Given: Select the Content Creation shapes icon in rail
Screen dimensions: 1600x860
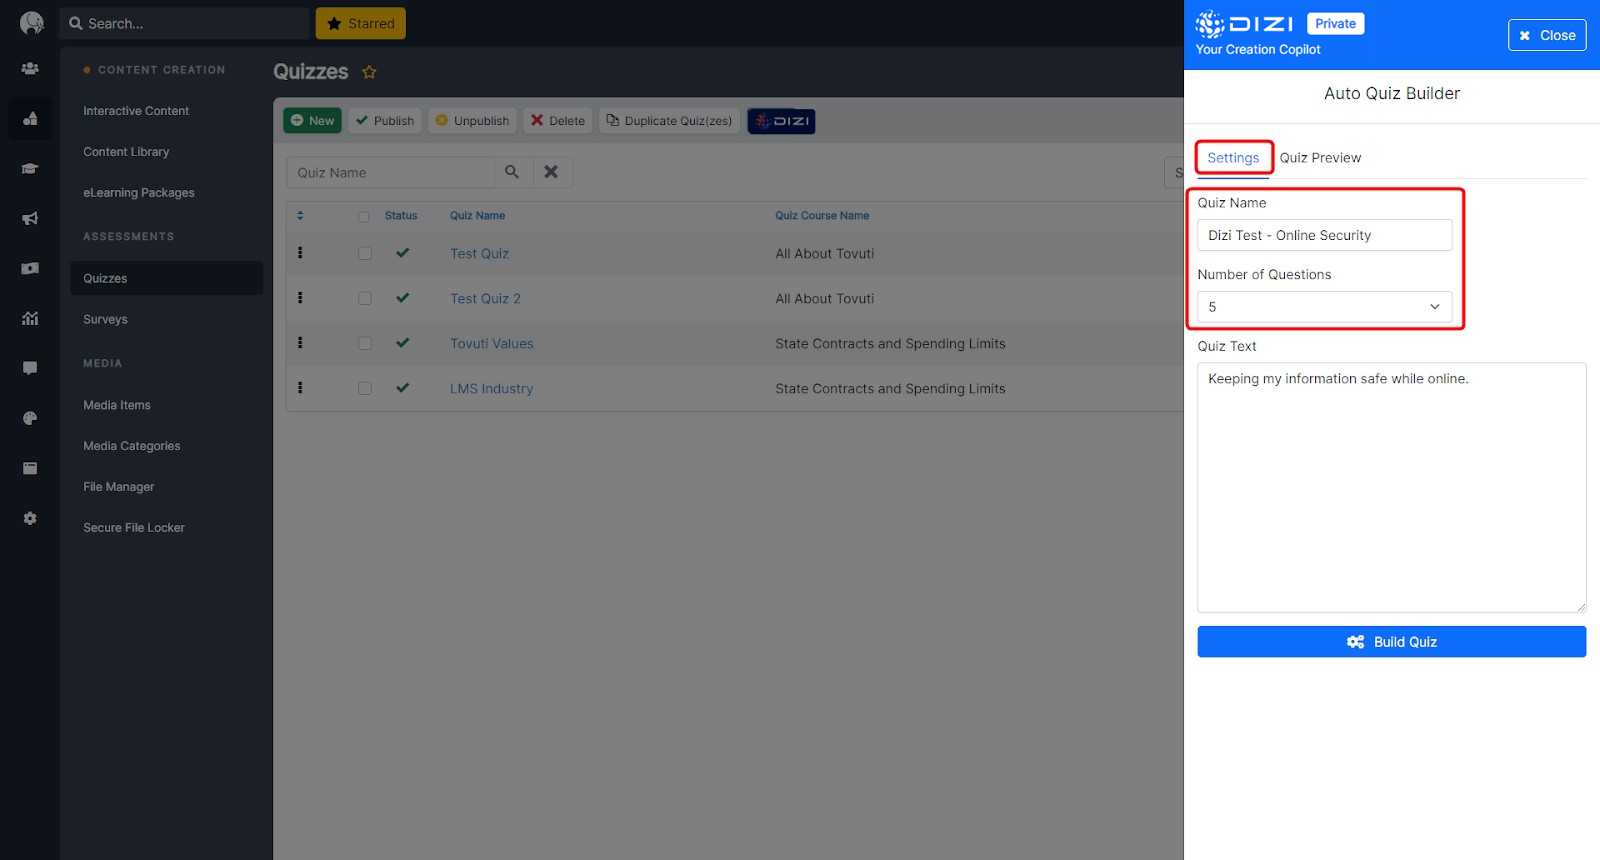Looking at the screenshot, I should coord(30,118).
